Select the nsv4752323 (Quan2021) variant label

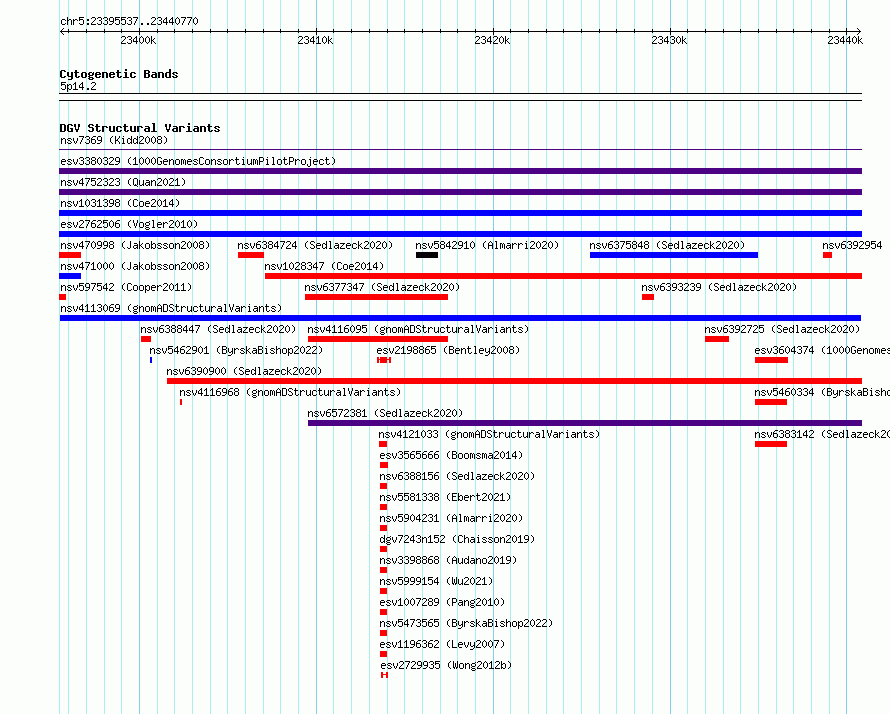pos(123,182)
